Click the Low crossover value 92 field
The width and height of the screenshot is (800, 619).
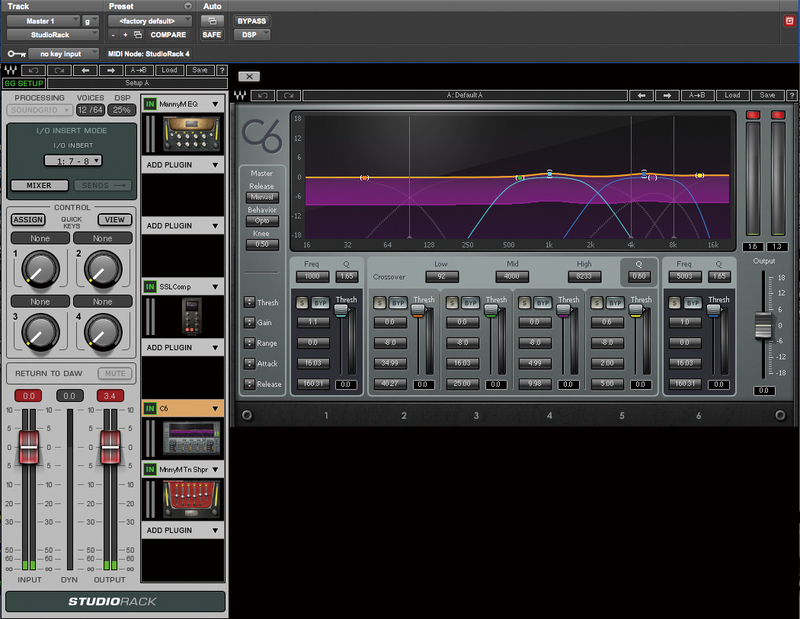[x=442, y=277]
